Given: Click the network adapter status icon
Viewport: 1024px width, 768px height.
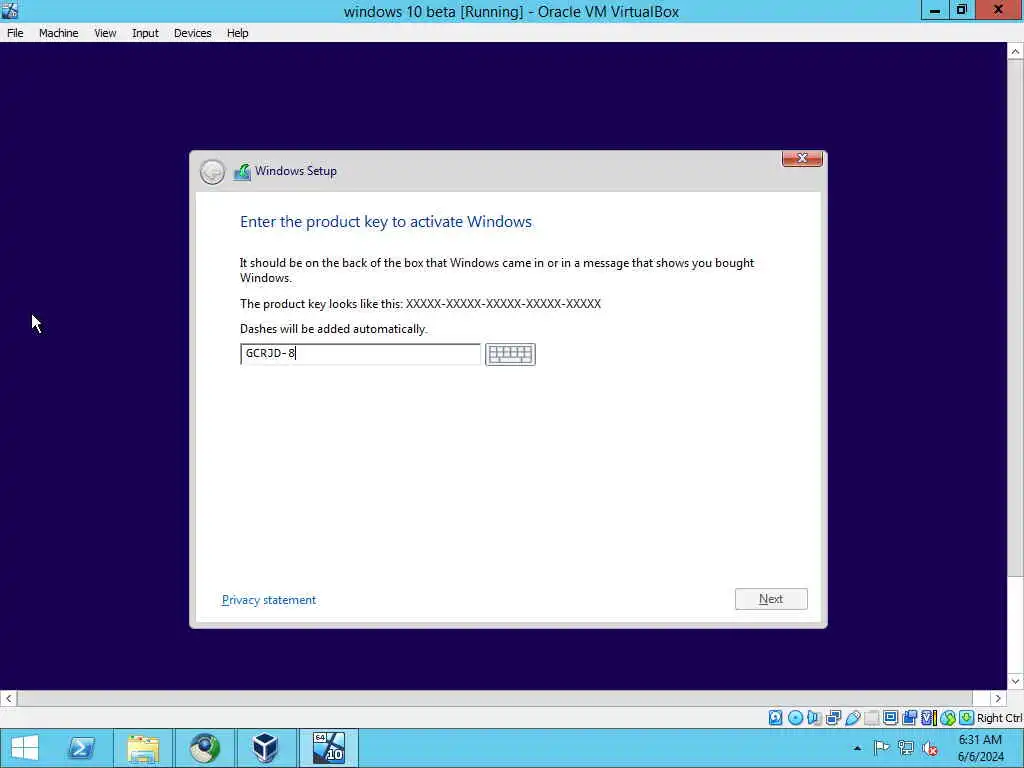Looking at the screenshot, I should [833, 718].
